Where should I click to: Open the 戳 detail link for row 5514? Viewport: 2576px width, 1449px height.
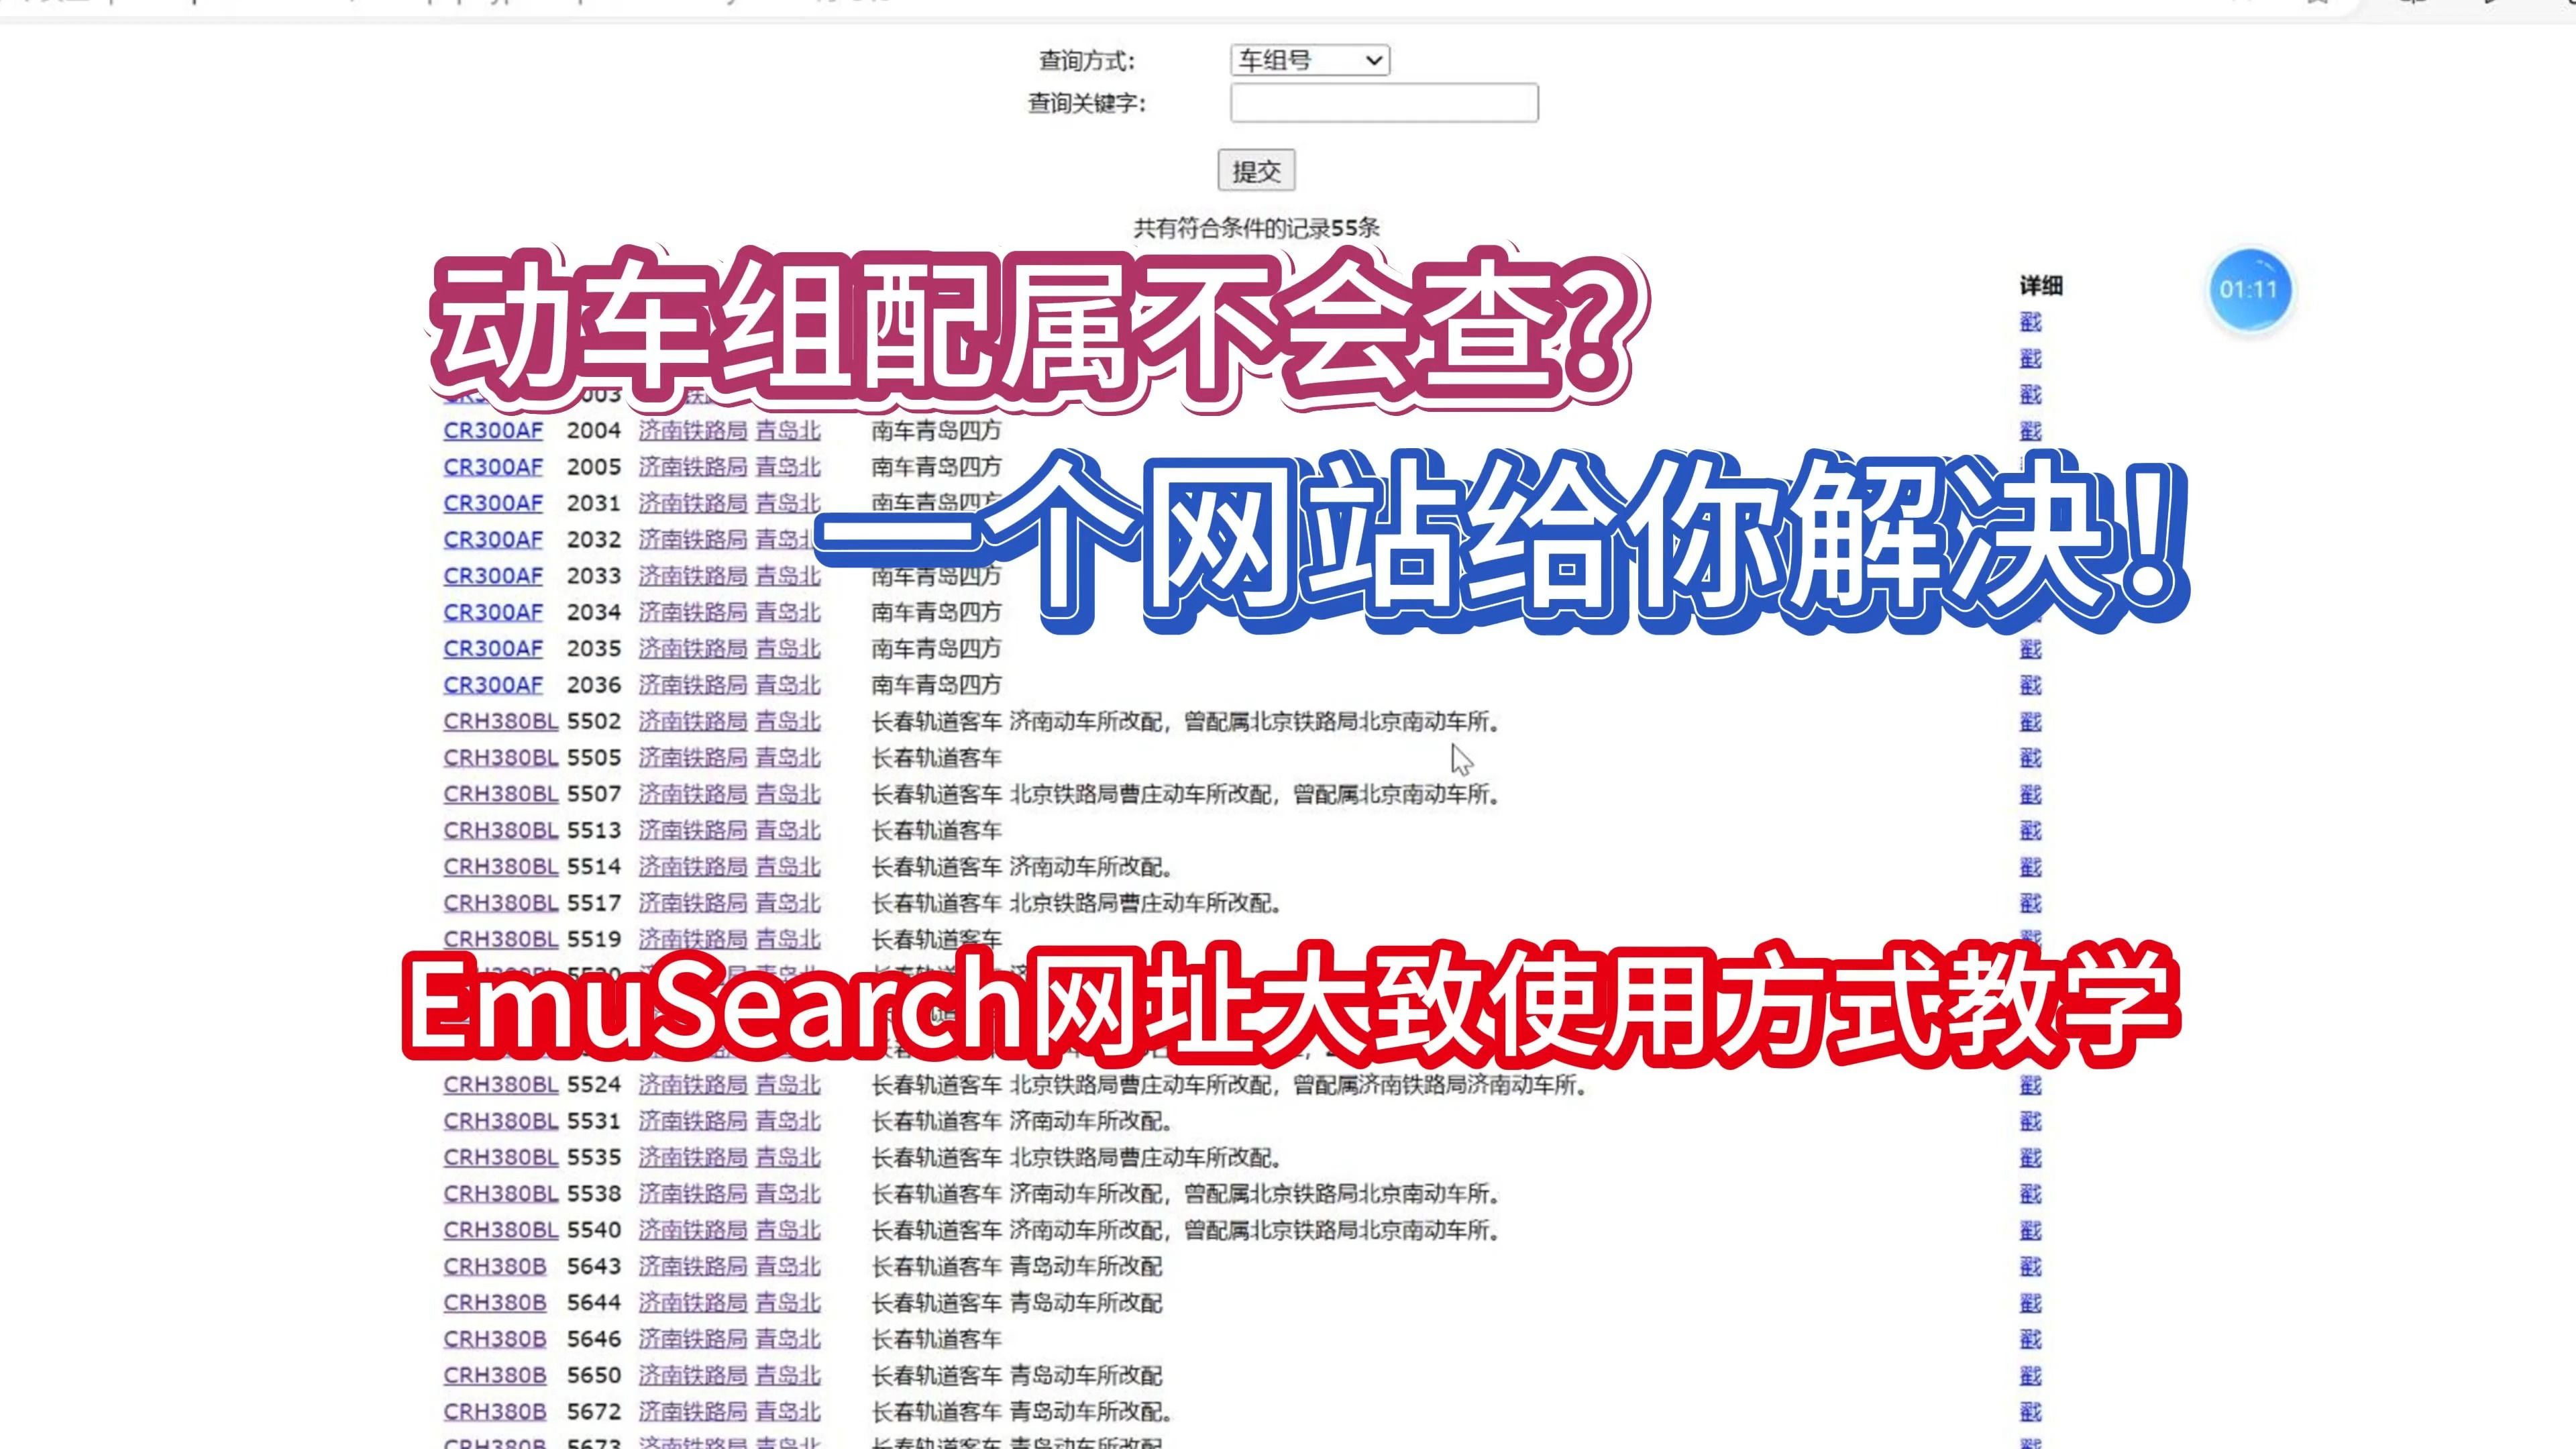point(2030,867)
